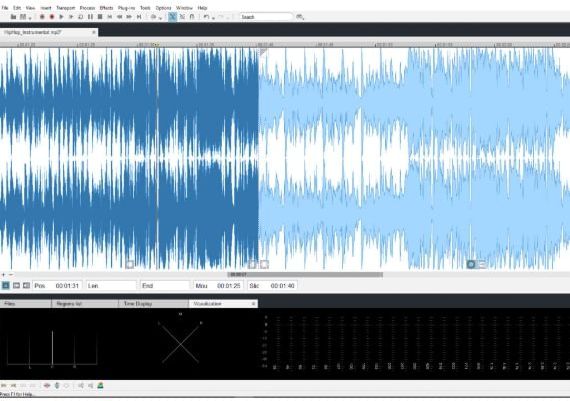Click the Search input field
570x401 pixels.
(266, 17)
